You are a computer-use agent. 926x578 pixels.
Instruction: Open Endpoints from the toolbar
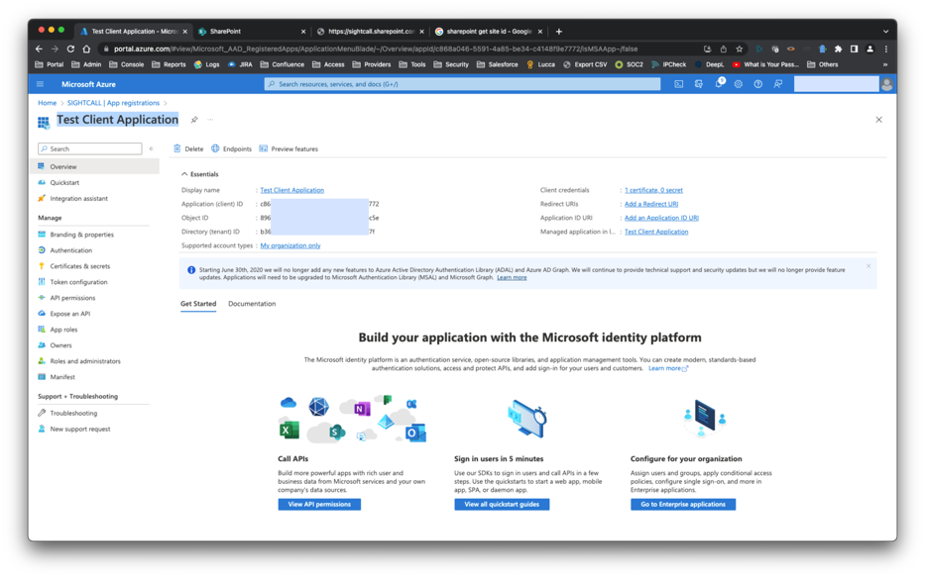[232, 149]
